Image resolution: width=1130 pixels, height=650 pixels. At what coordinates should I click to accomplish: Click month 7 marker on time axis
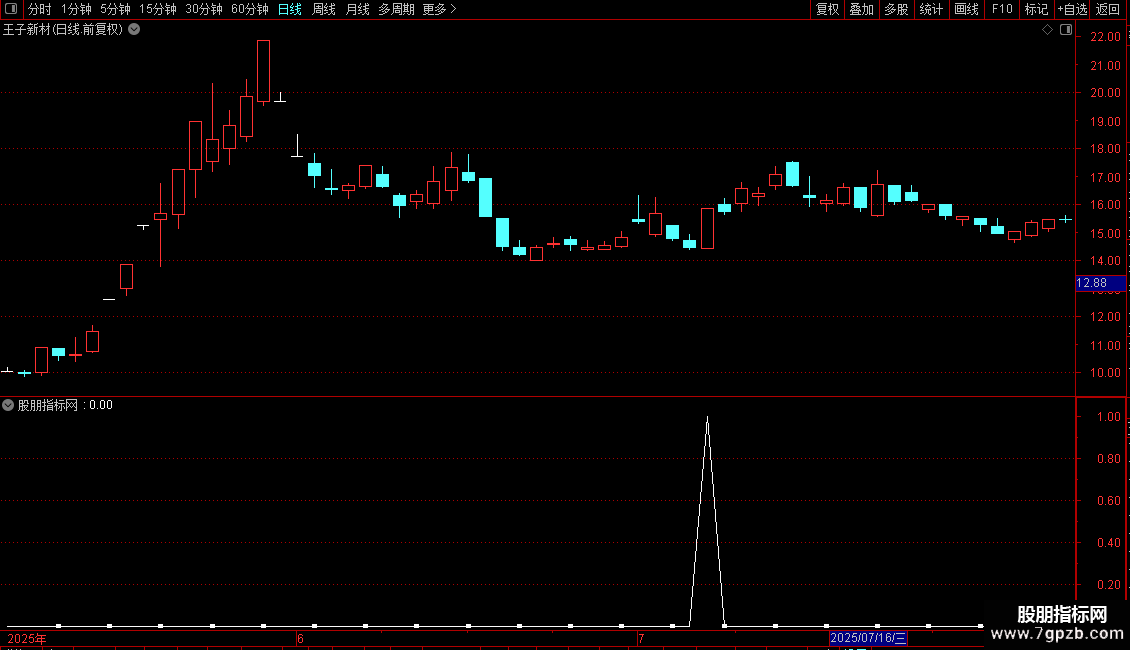(641, 638)
